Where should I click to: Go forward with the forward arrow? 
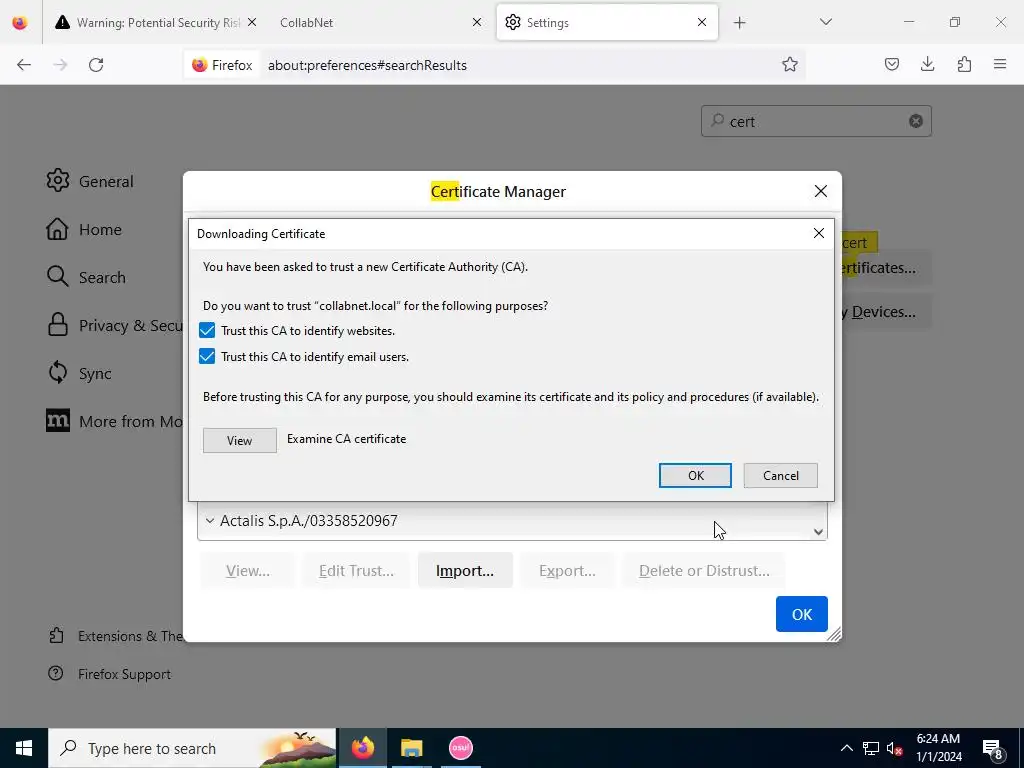coord(60,65)
